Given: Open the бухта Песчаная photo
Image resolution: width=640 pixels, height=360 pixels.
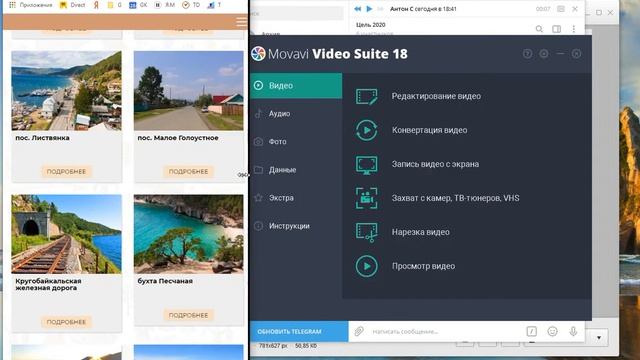Looking at the screenshot, I should 189,234.
